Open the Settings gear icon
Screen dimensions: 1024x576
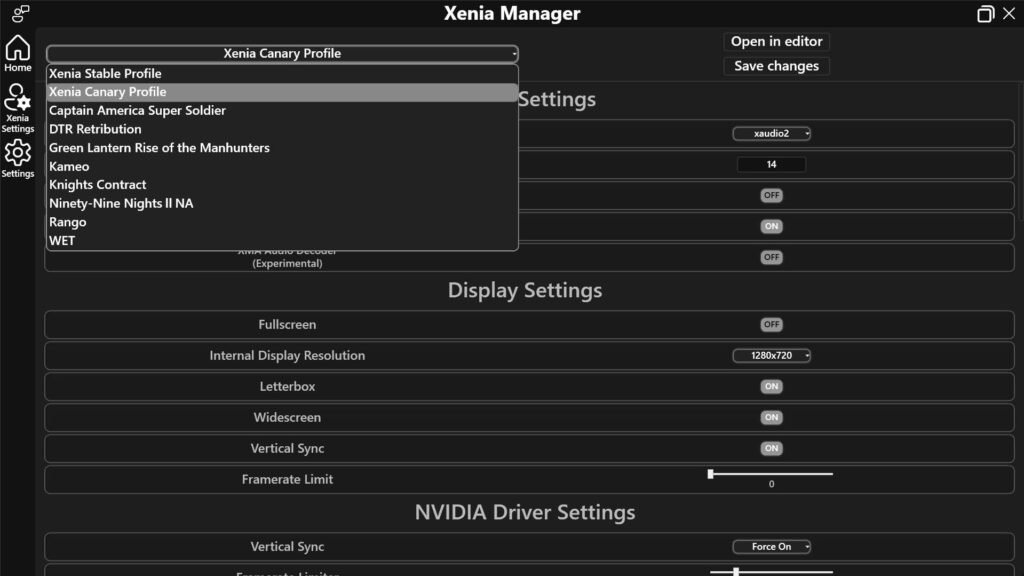pos(18,159)
